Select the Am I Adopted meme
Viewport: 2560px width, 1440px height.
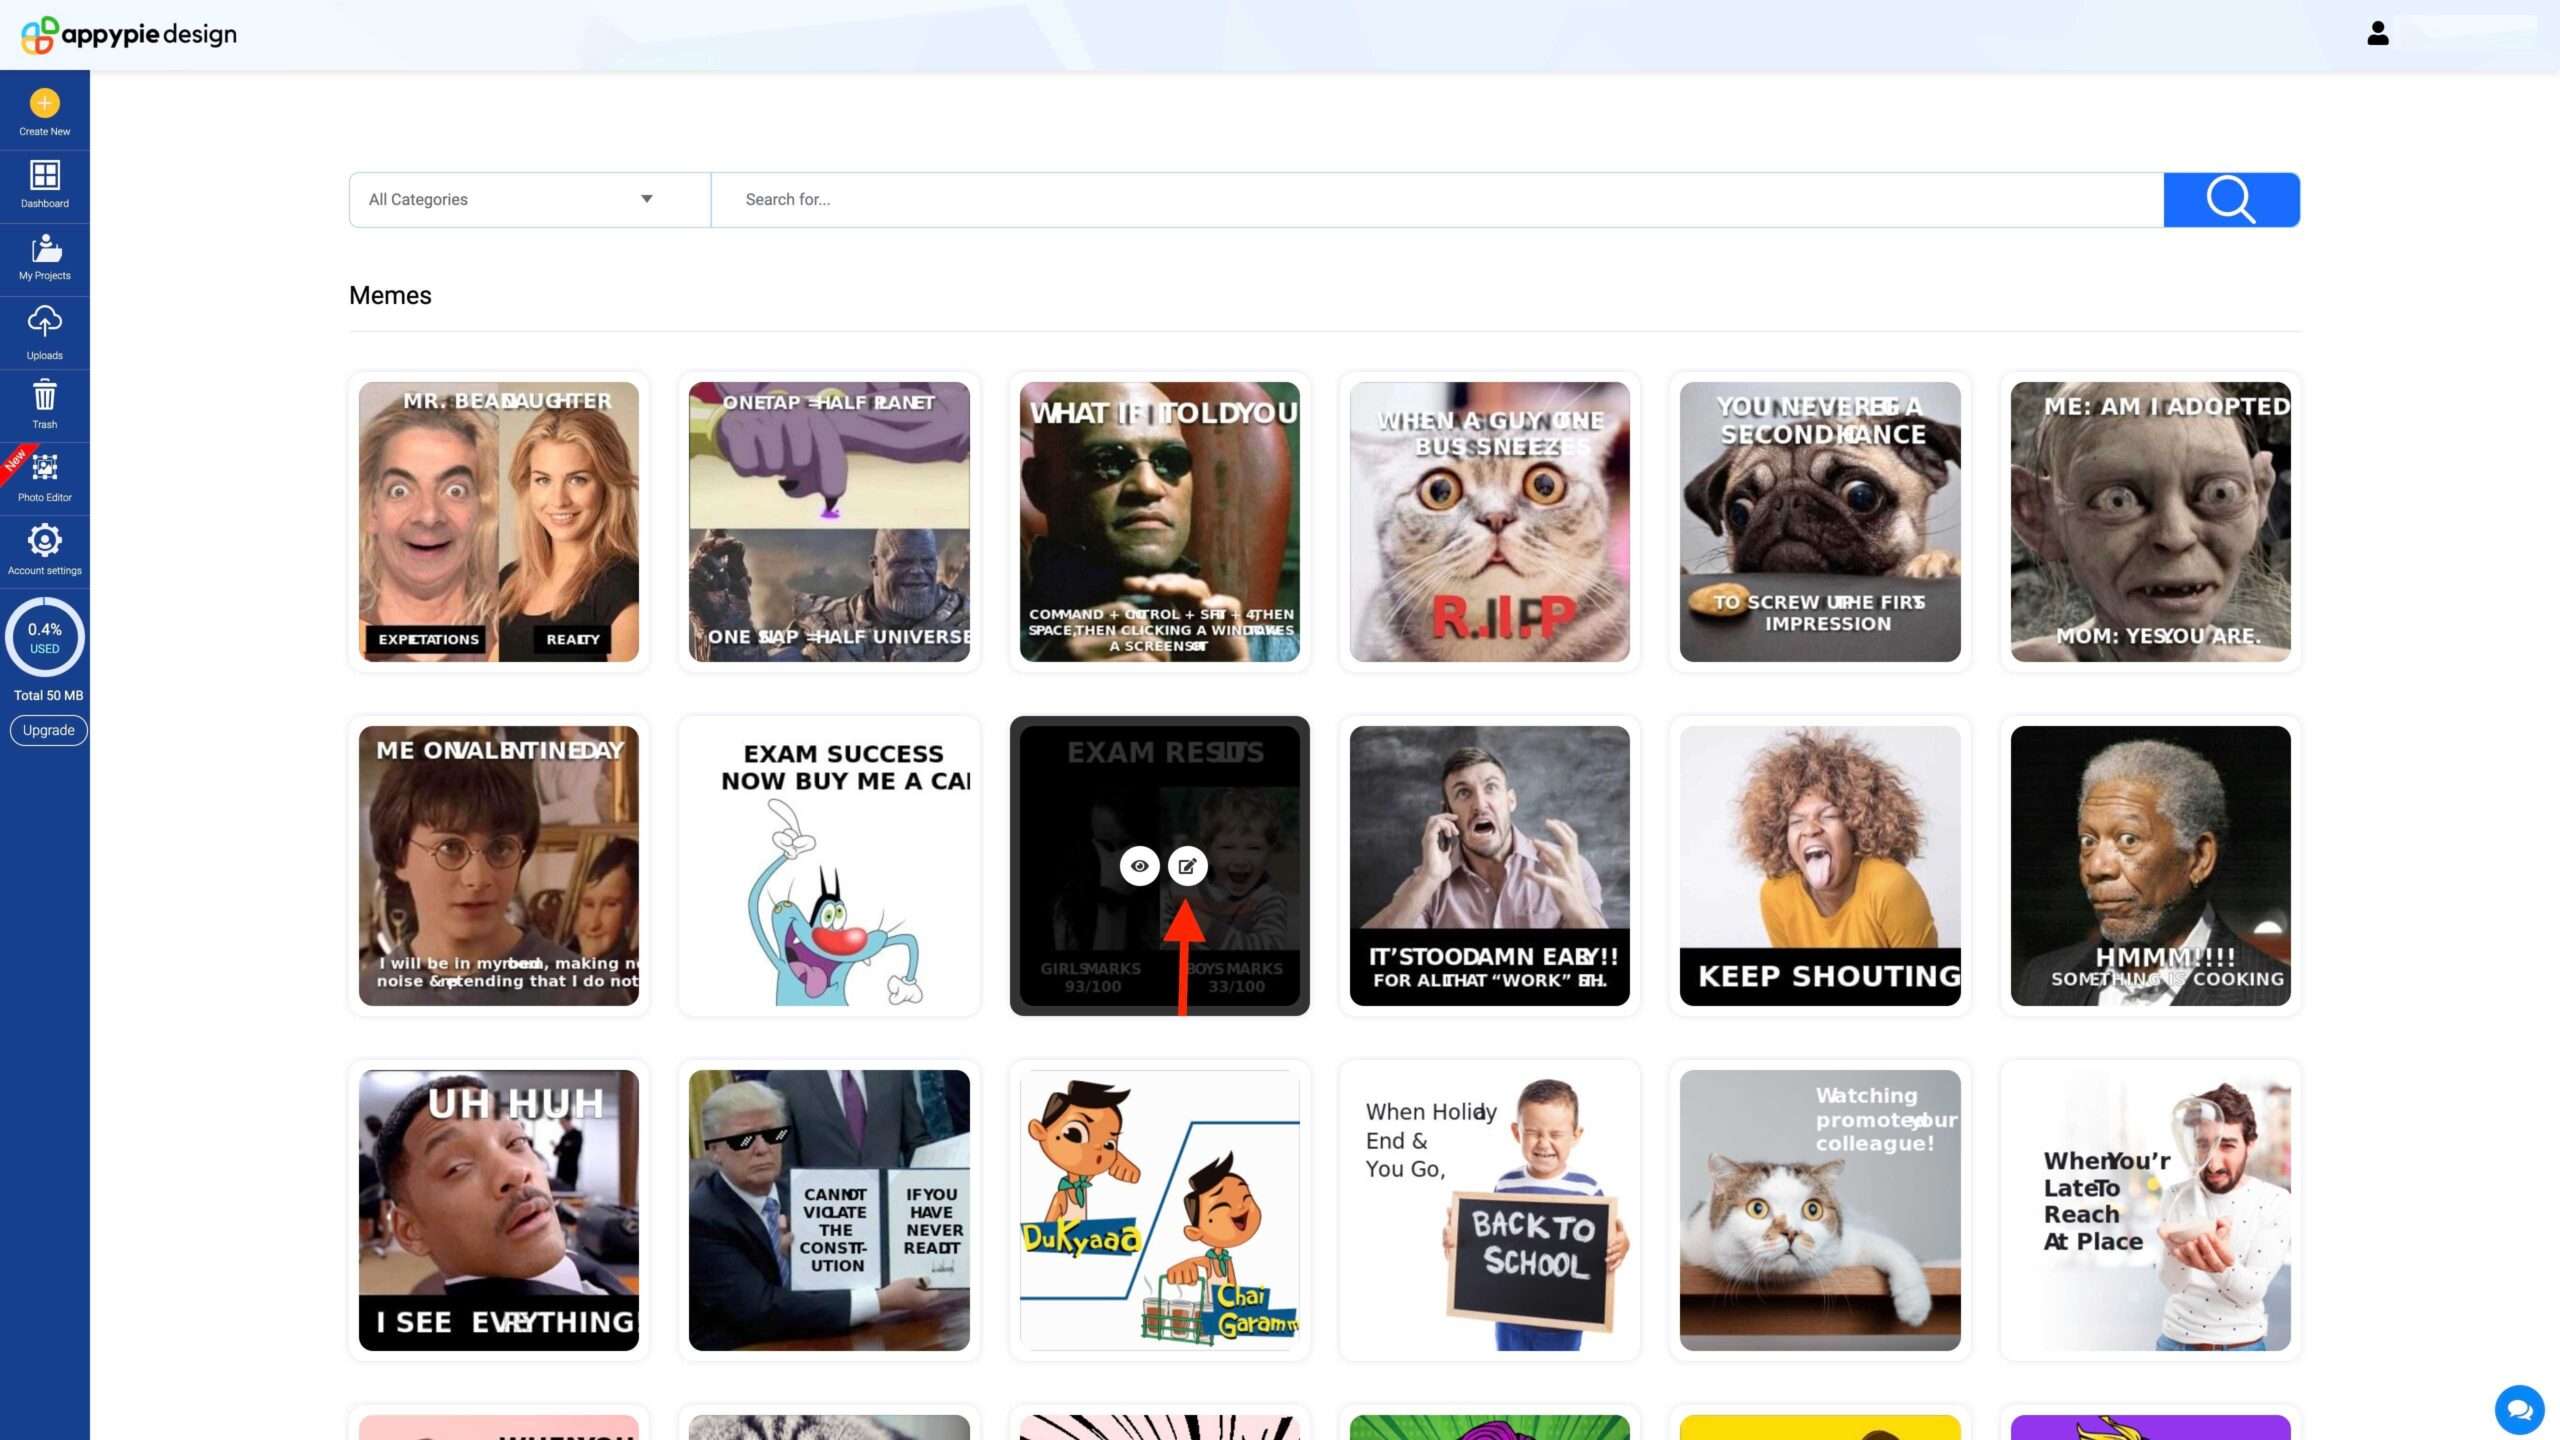point(2151,522)
